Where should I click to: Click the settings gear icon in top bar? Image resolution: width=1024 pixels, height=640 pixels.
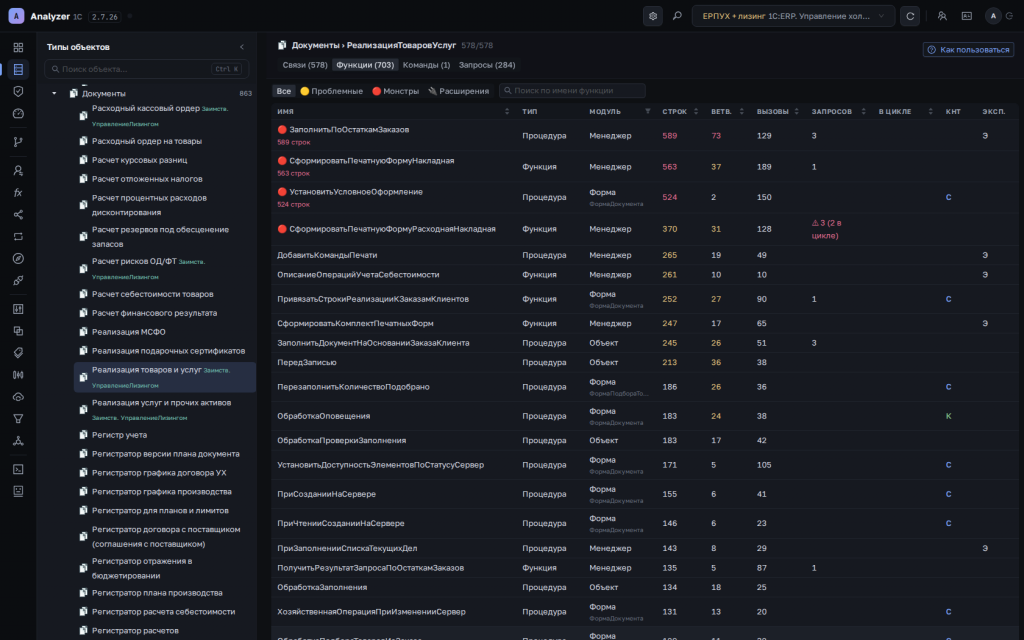click(x=652, y=16)
